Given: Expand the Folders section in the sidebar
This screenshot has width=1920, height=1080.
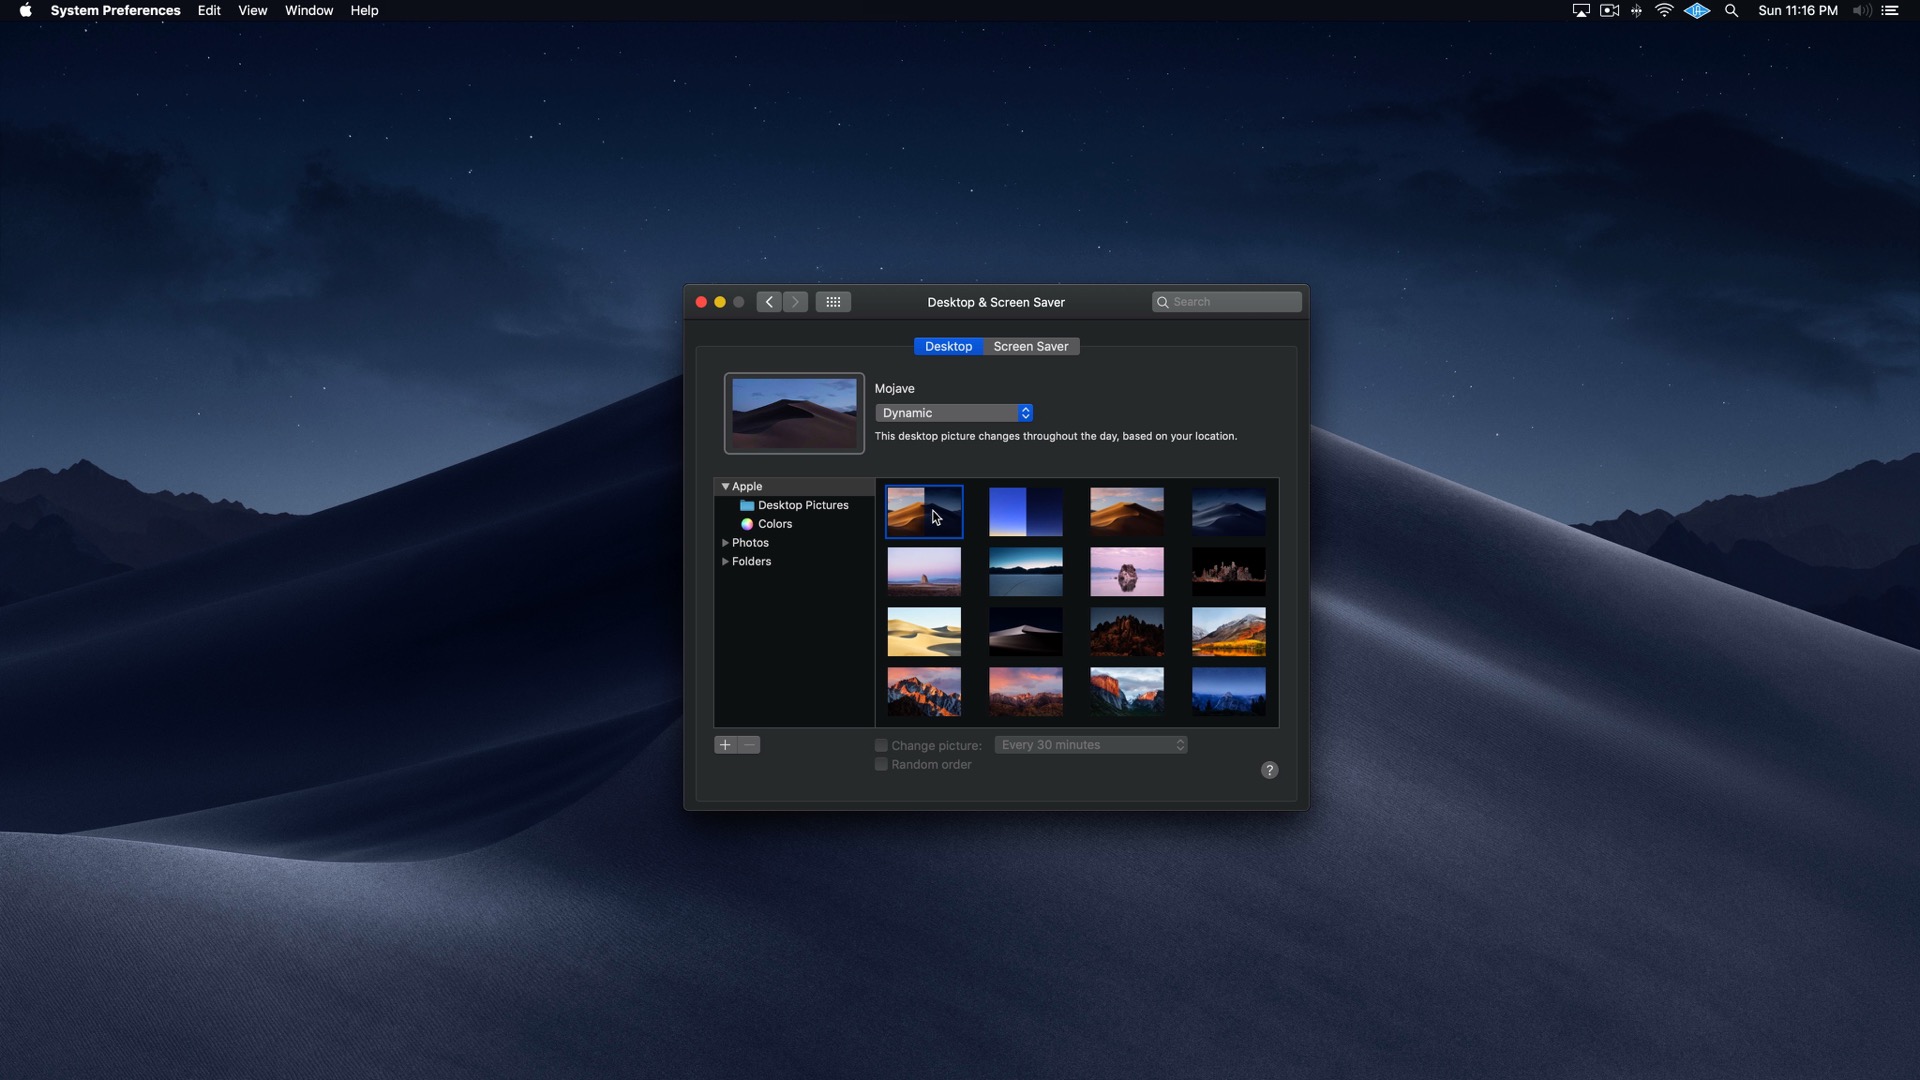Looking at the screenshot, I should pos(726,561).
